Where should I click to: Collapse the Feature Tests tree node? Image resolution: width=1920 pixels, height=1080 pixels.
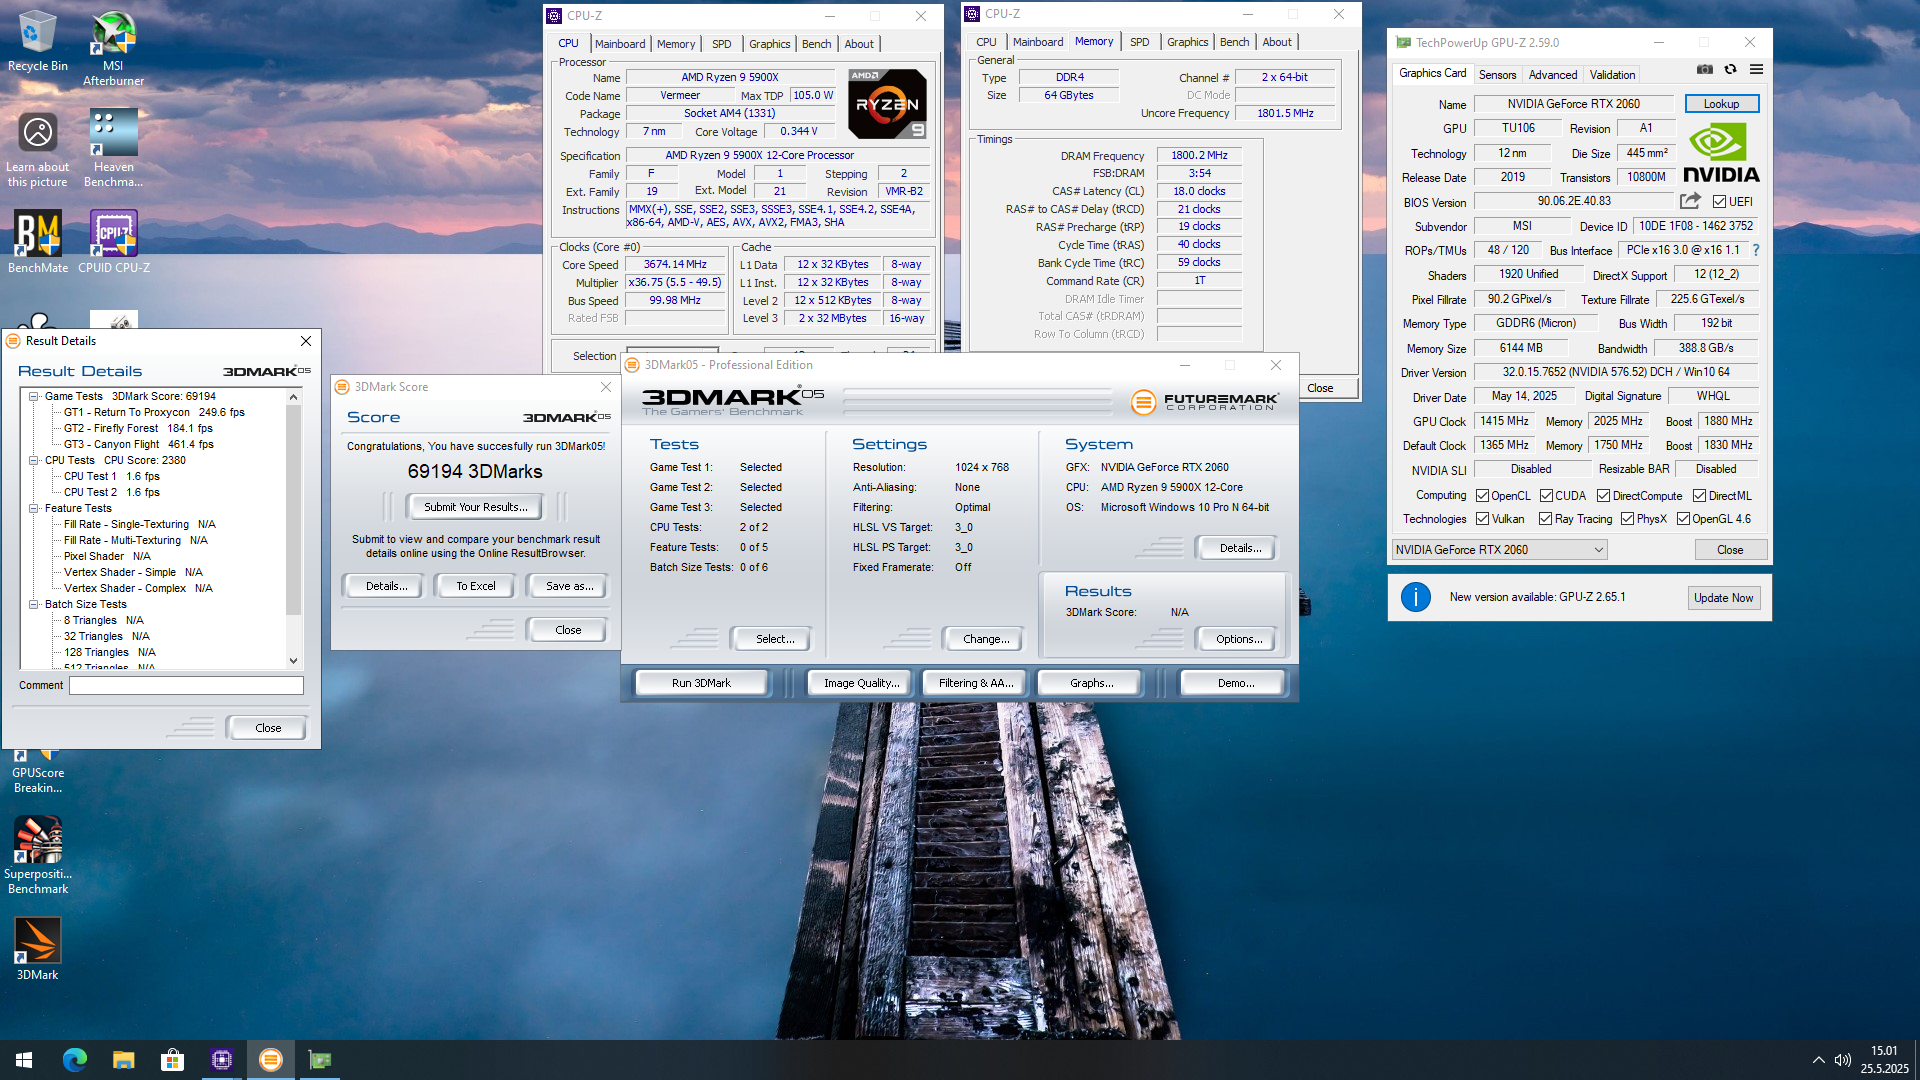point(33,508)
